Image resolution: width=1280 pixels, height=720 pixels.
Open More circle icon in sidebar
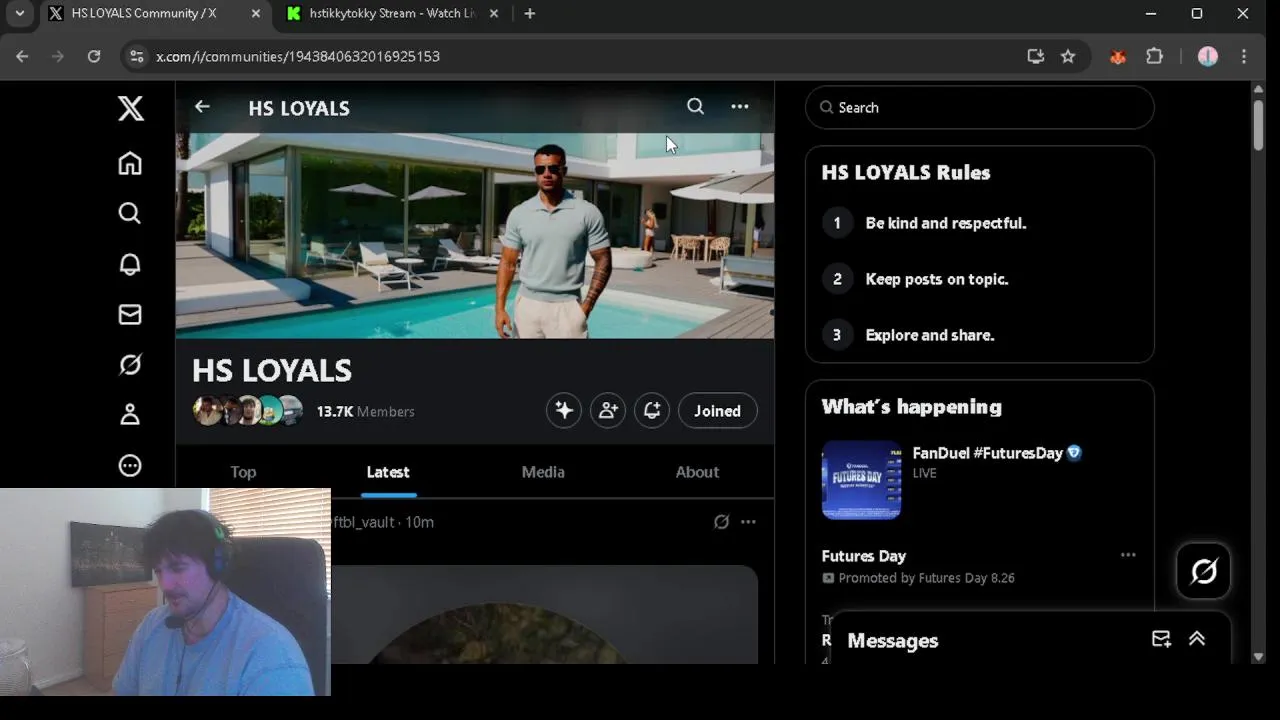(130, 466)
